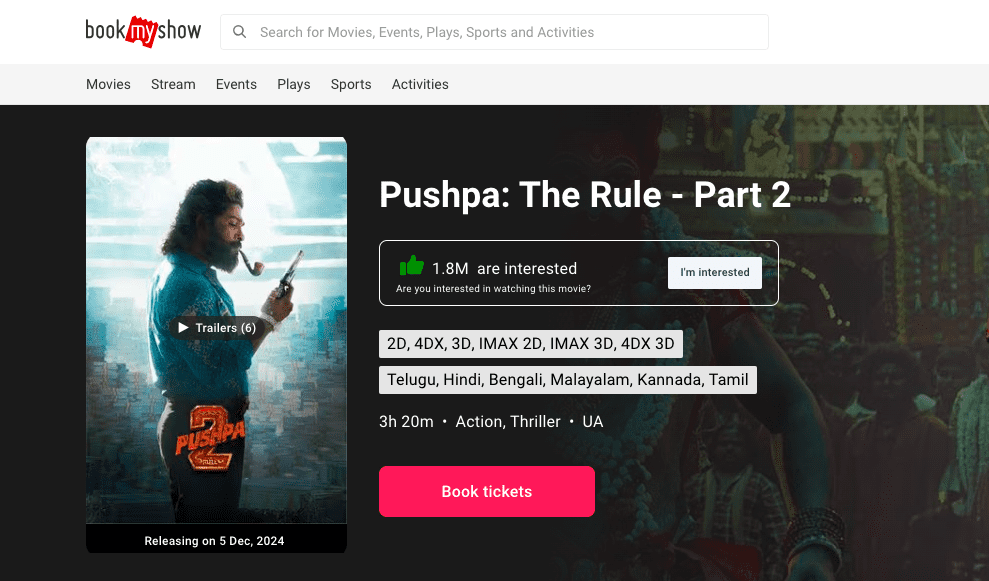Click the Book tickets button
This screenshot has height=581, width=989.
pyautogui.click(x=486, y=491)
